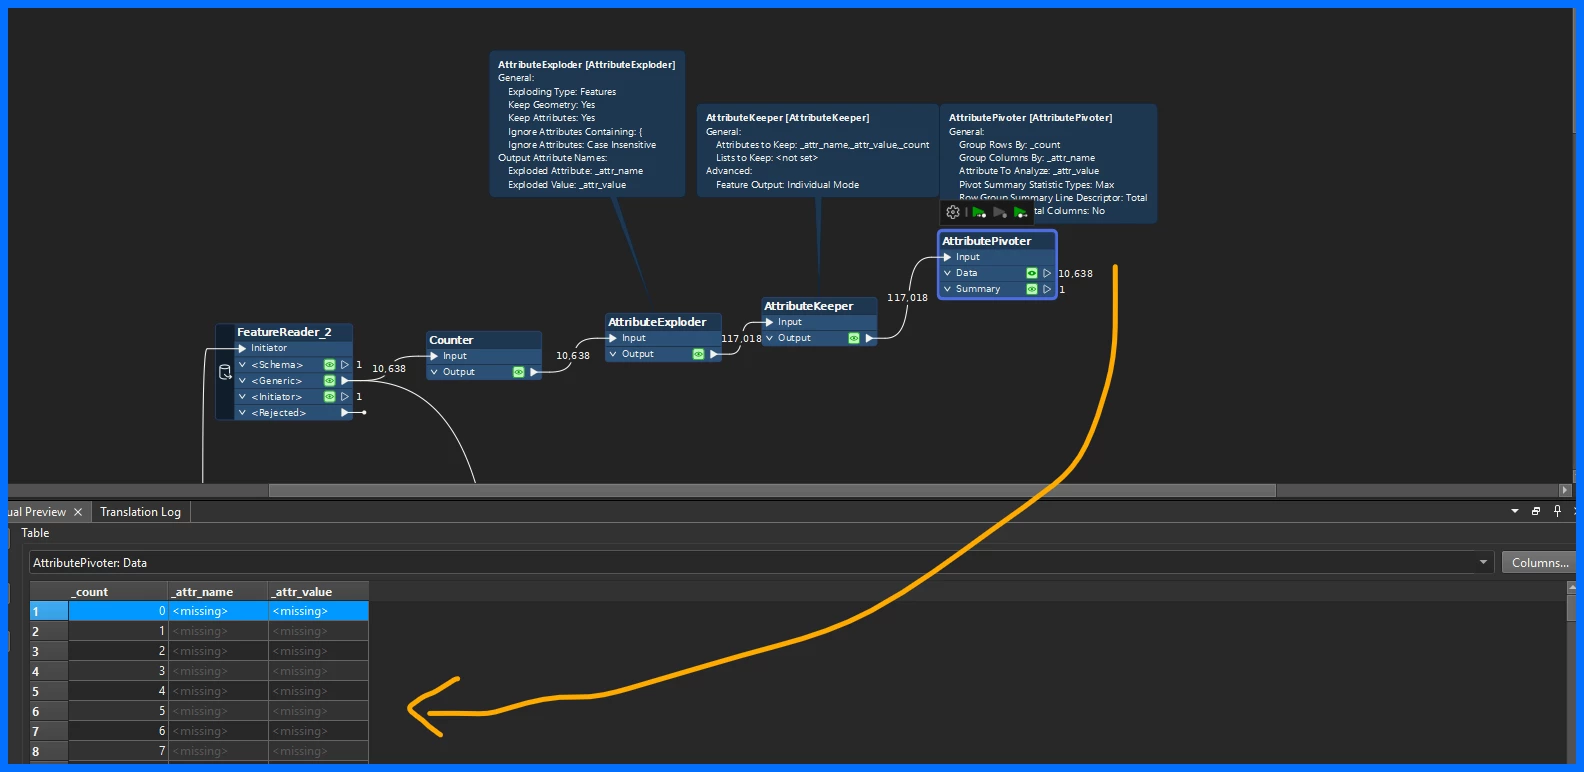
Task: Inspect cached features on AttributePivoter Summary port
Action: [x=1031, y=289]
